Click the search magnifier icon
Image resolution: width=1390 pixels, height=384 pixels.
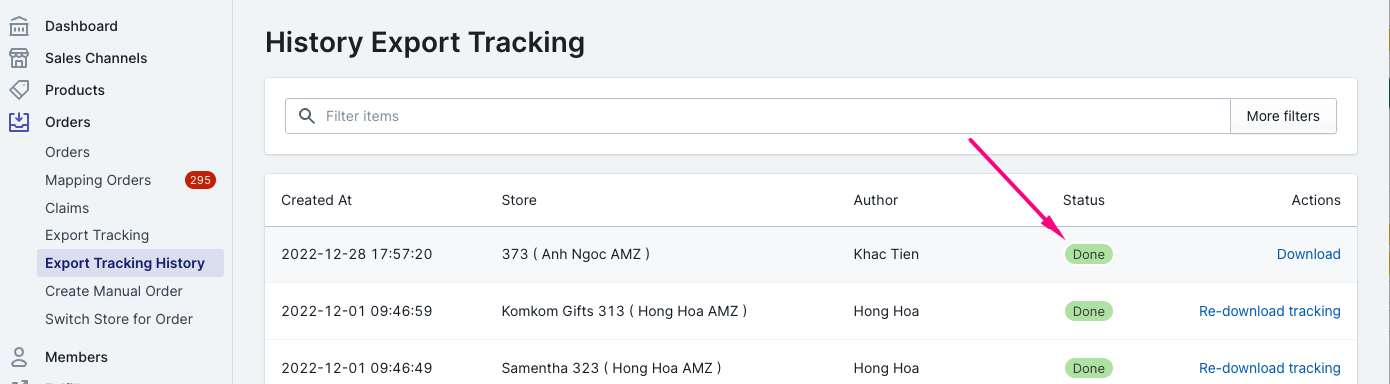point(307,116)
